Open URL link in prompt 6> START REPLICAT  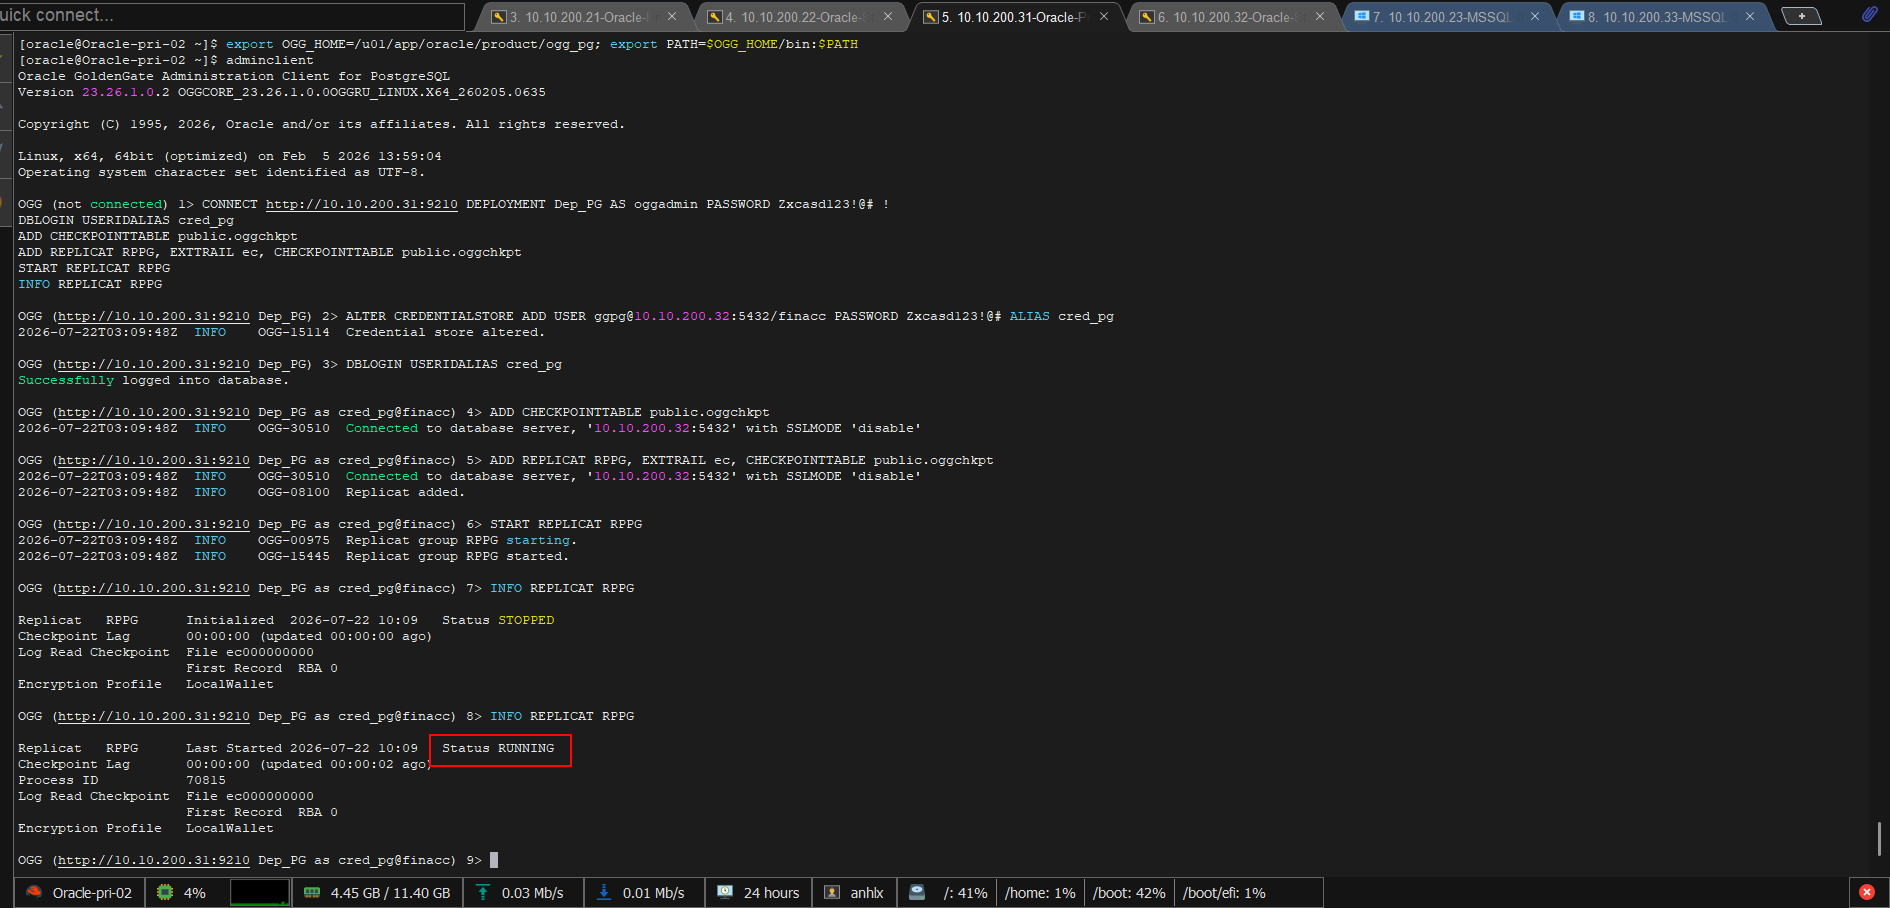click(153, 524)
